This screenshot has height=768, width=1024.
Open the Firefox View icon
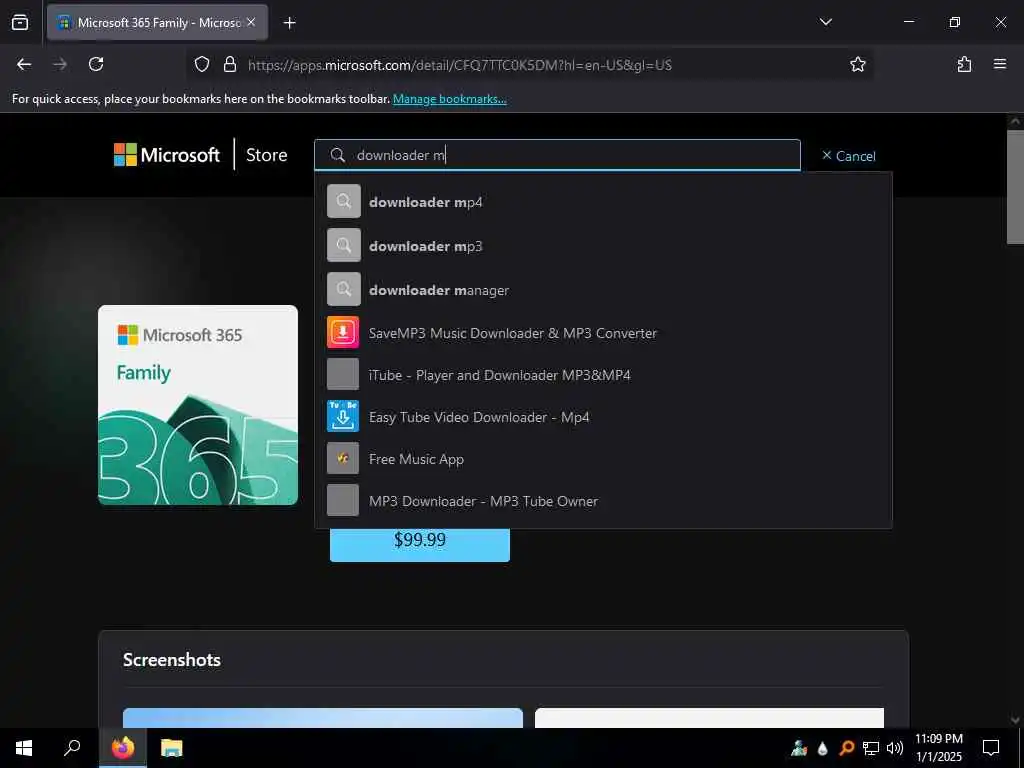(x=20, y=22)
